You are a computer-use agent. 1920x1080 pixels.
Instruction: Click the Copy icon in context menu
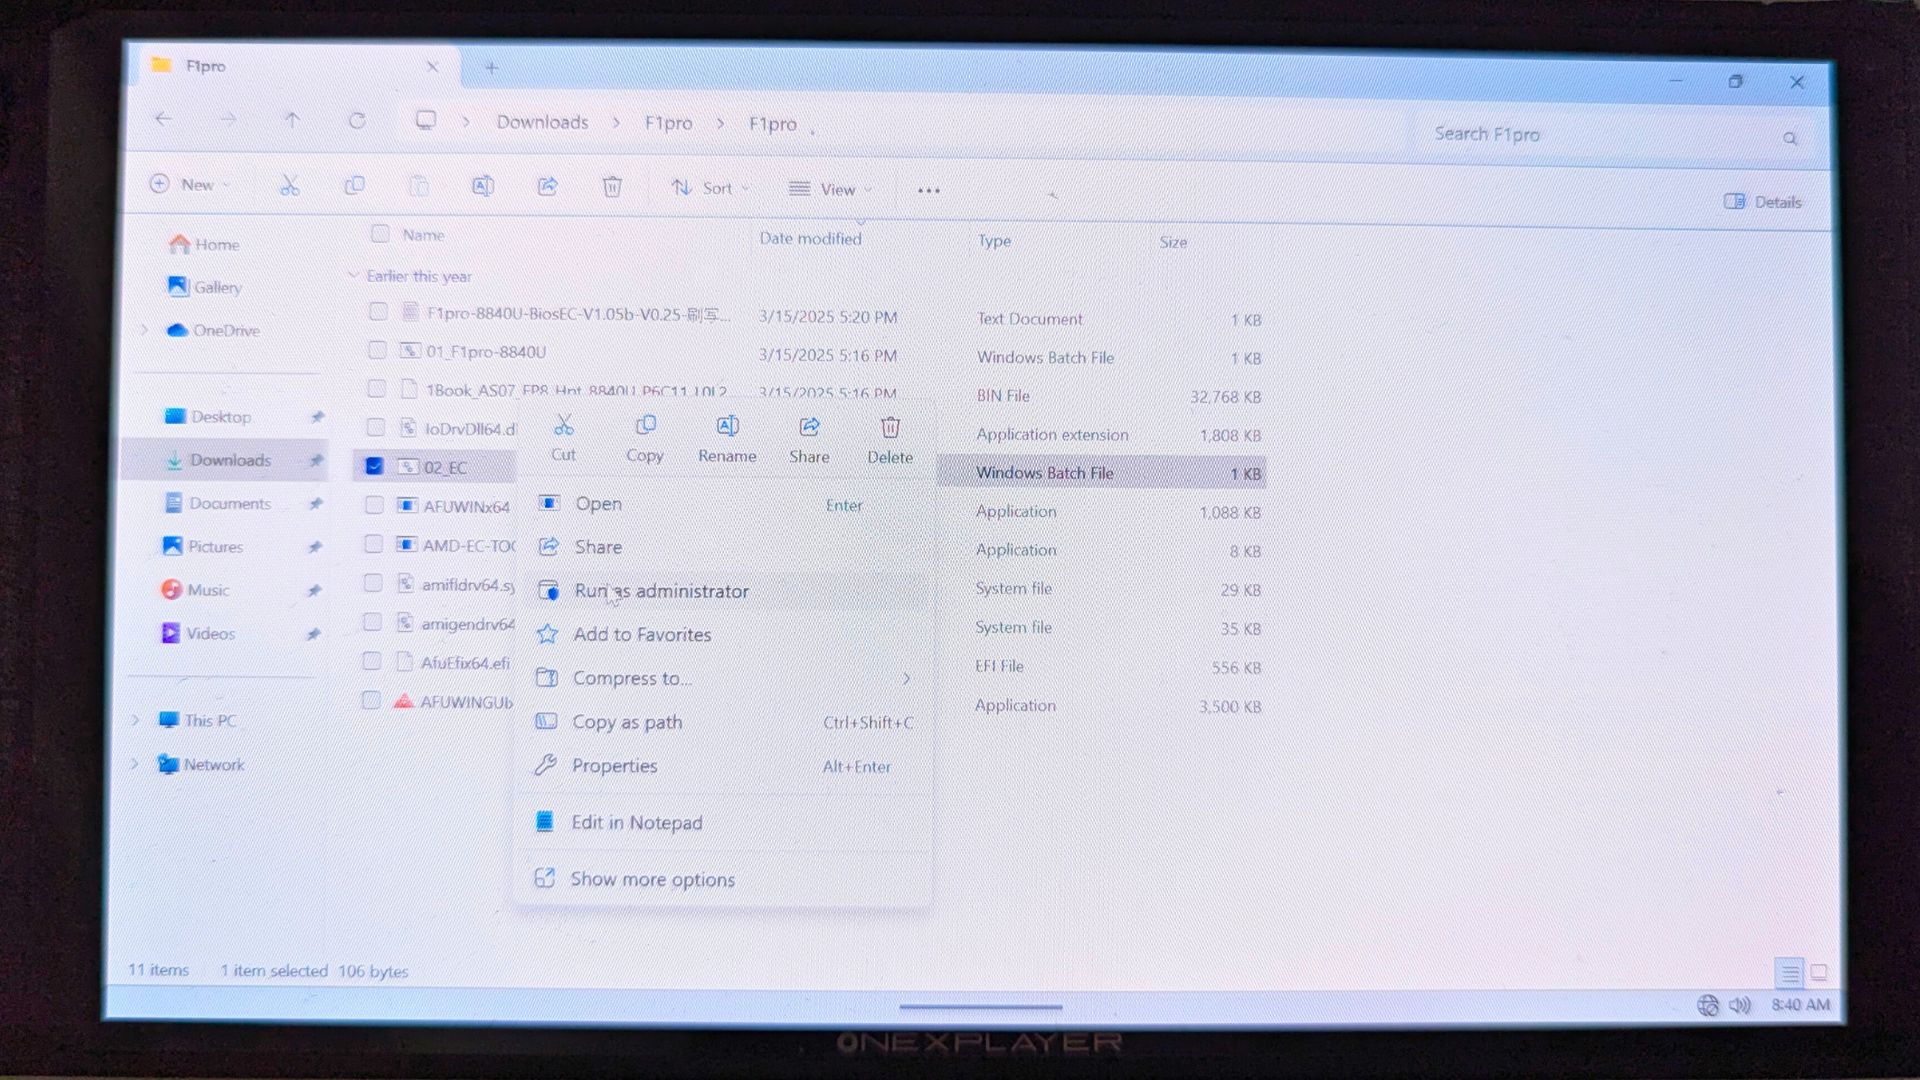point(645,428)
